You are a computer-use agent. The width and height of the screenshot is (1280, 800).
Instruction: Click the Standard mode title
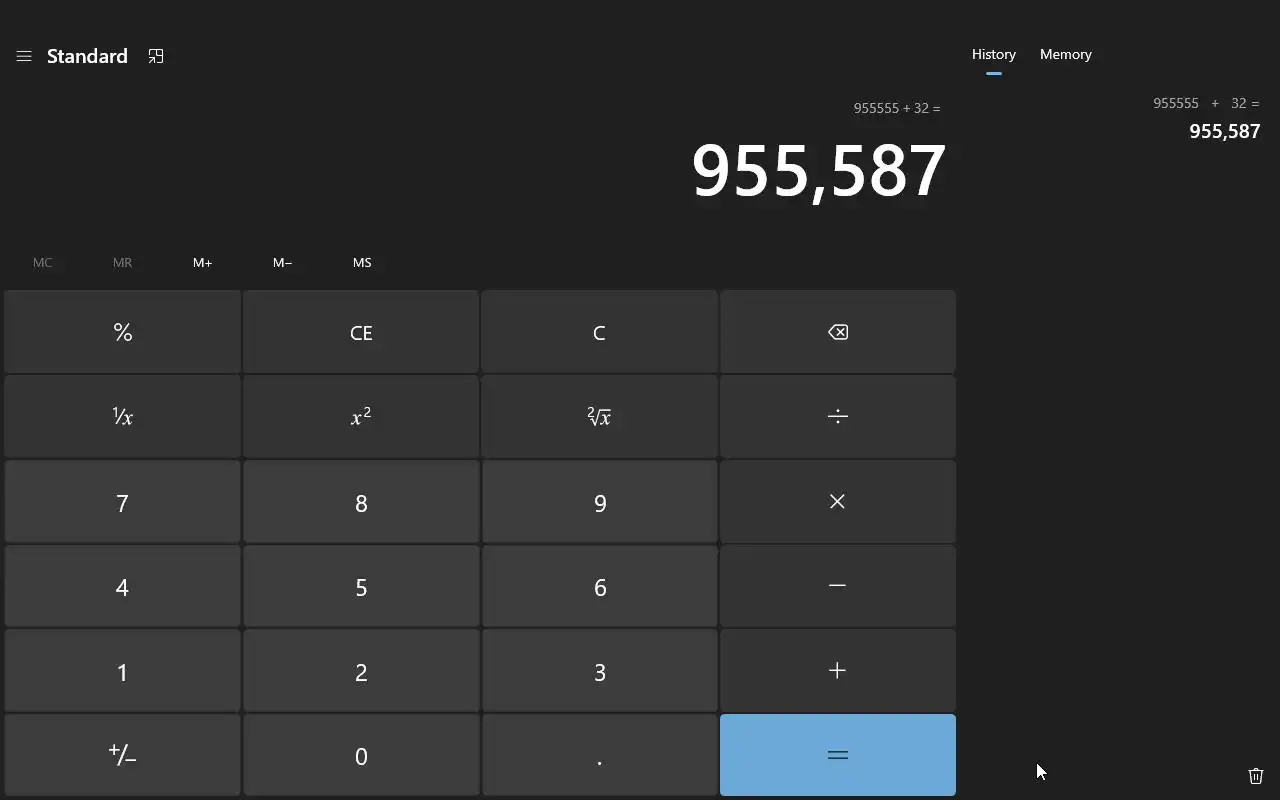click(x=87, y=56)
